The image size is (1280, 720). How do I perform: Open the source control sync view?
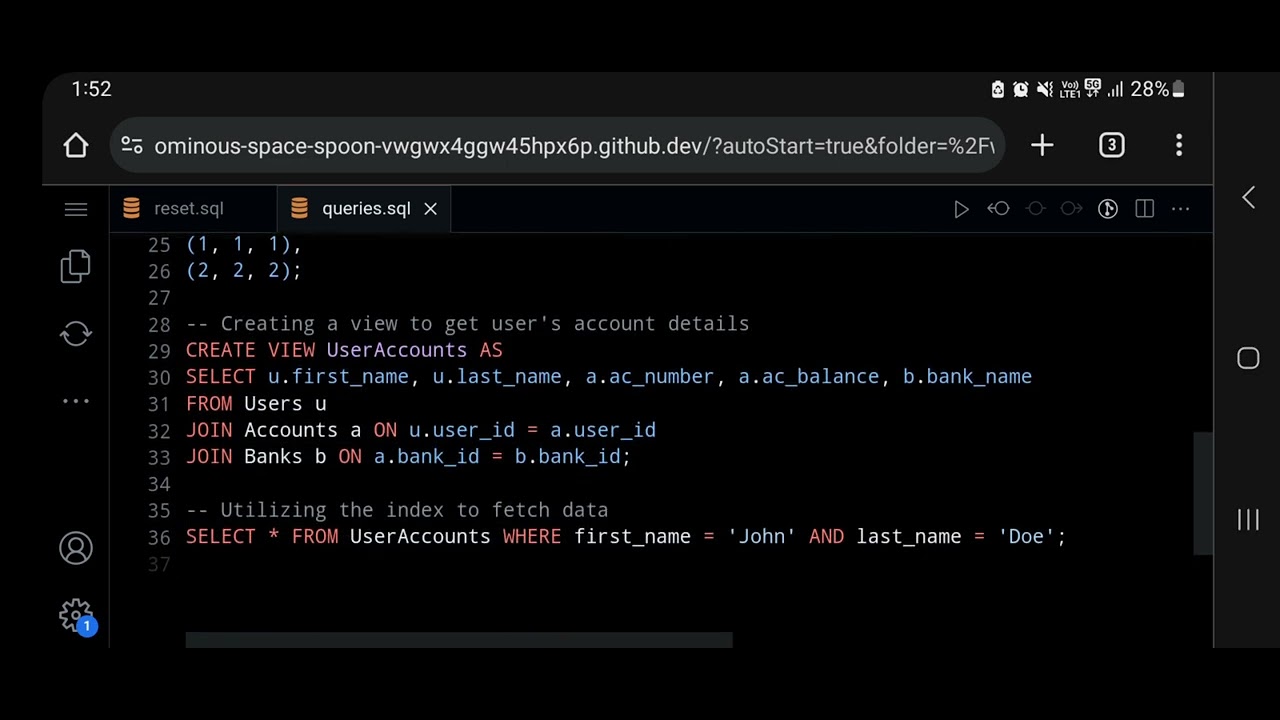(76, 334)
